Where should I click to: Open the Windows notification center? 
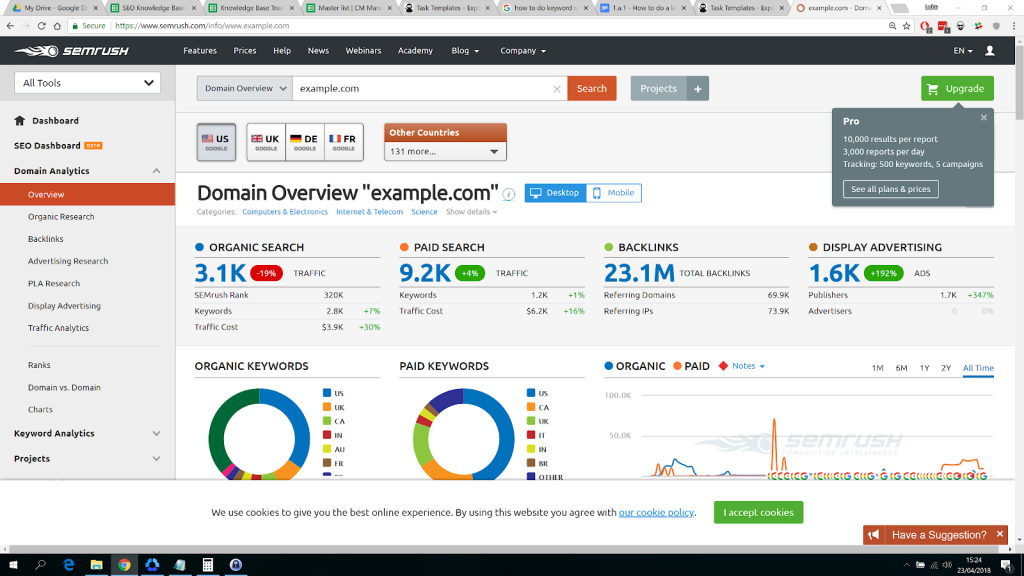point(1006,565)
